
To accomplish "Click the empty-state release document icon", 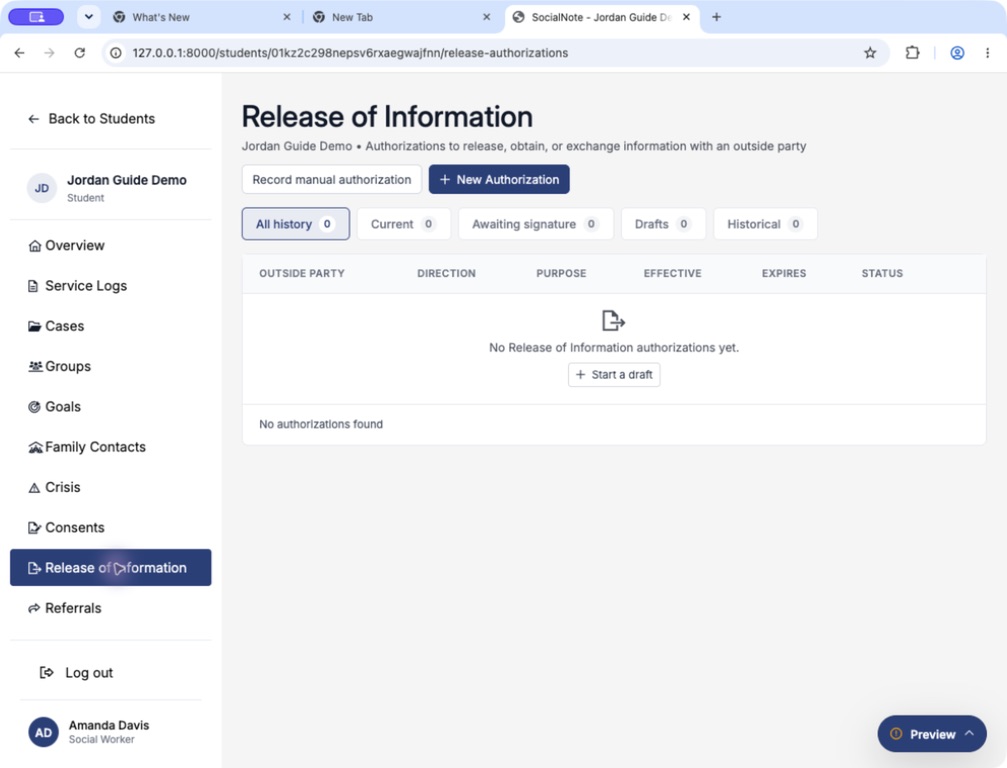I will point(613,320).
